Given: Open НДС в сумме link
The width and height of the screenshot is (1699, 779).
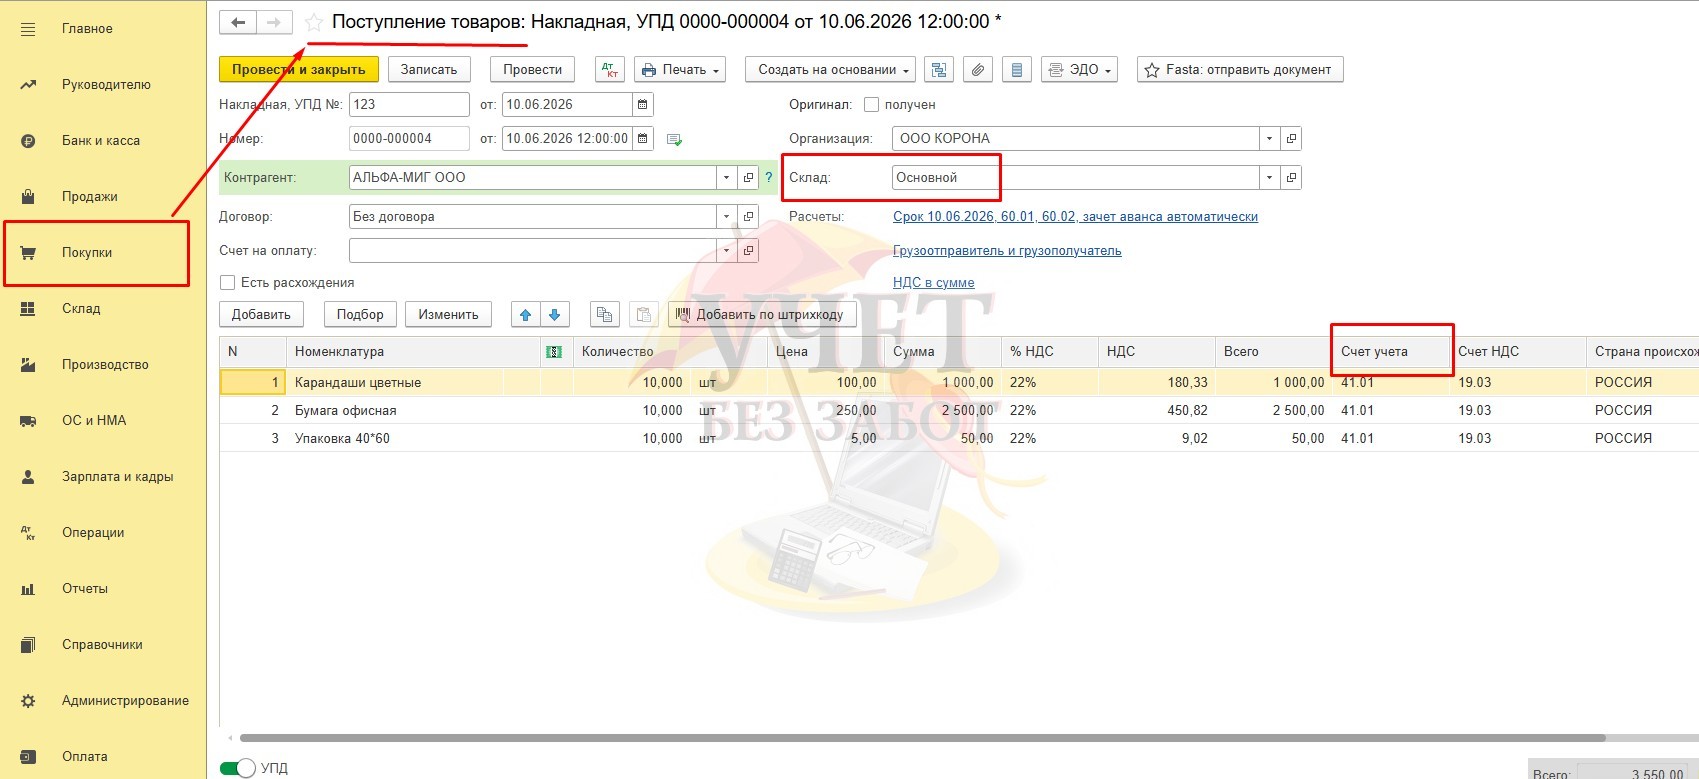Looking at the screenshot, I should 933,283.
